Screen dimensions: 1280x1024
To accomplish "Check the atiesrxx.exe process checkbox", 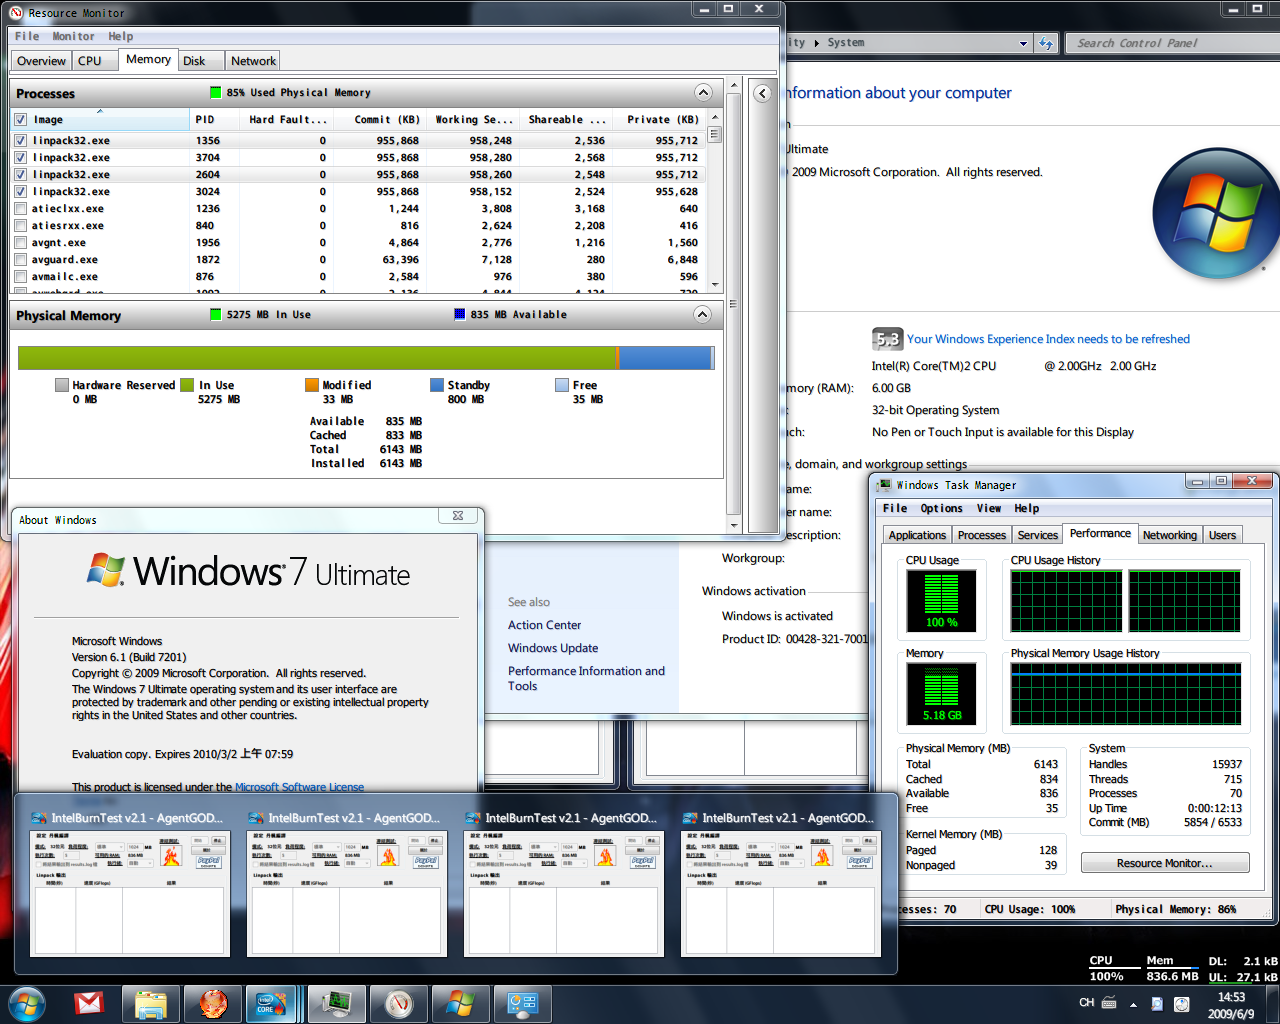I will tap(20, 225).
